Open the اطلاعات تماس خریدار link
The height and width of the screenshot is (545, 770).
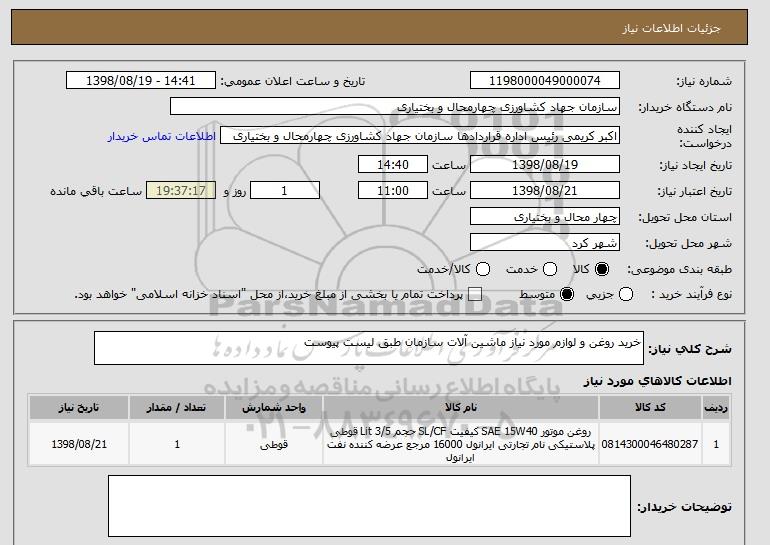162,136
